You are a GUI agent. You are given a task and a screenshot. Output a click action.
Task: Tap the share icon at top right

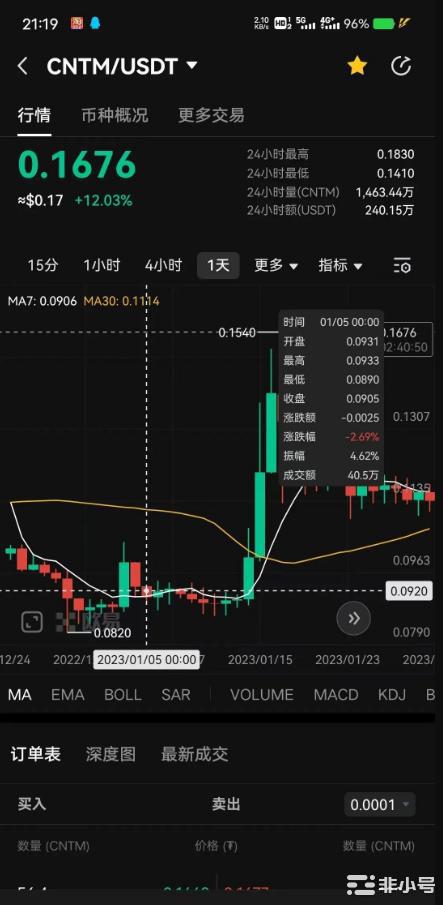point(401,66)
